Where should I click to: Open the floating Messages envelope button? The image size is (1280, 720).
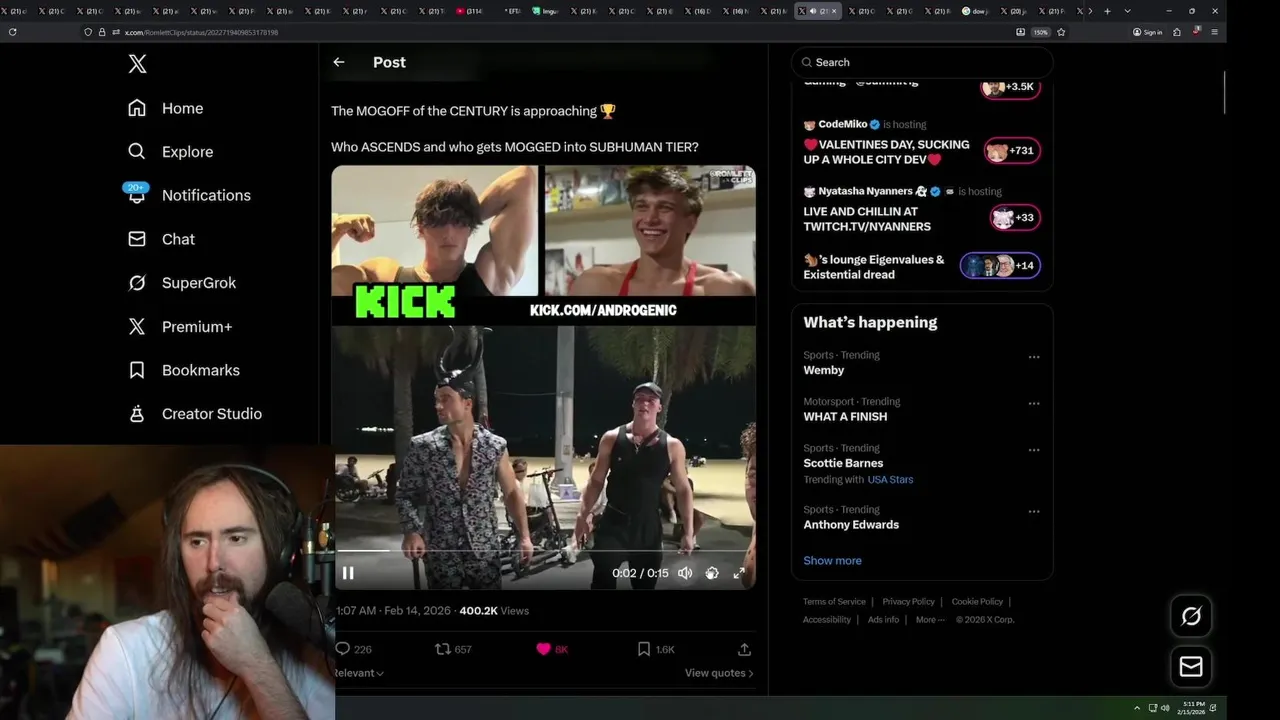[1191, 667]
